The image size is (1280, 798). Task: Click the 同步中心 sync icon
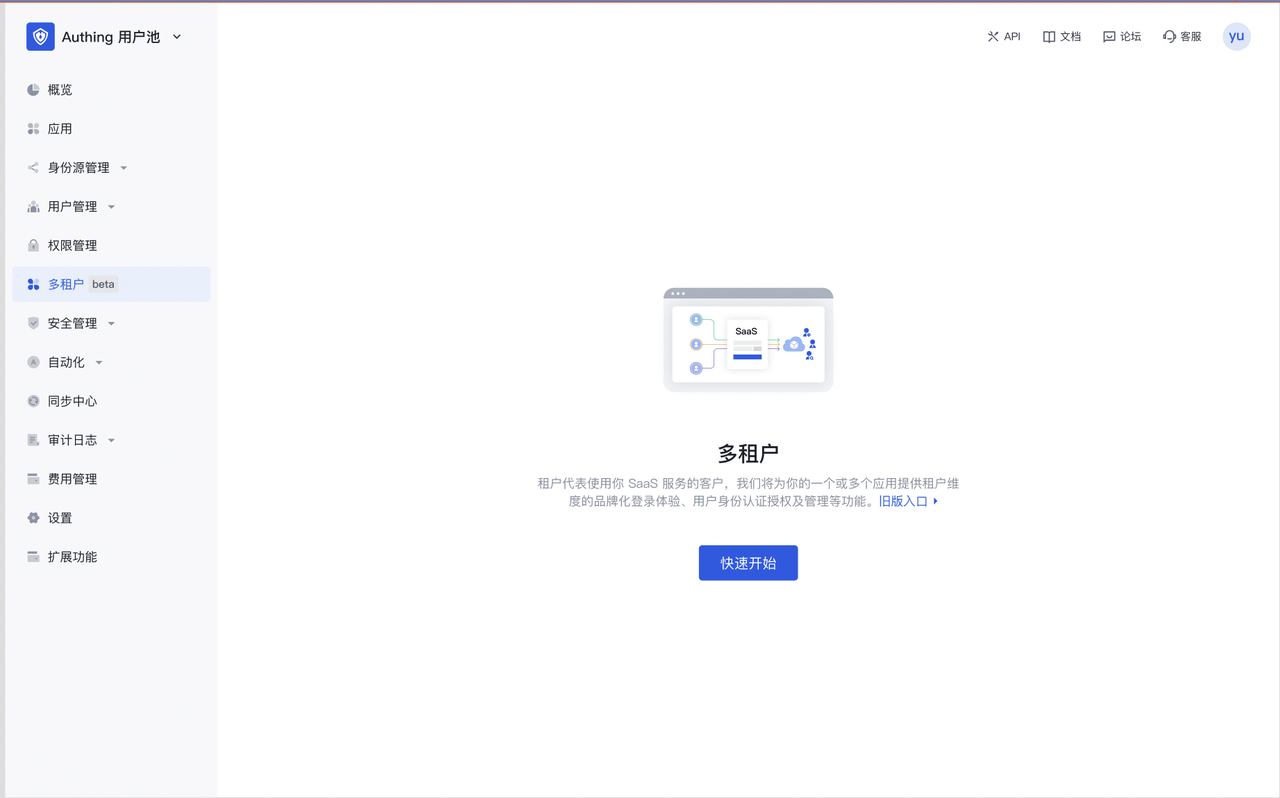tap(33, 401)
